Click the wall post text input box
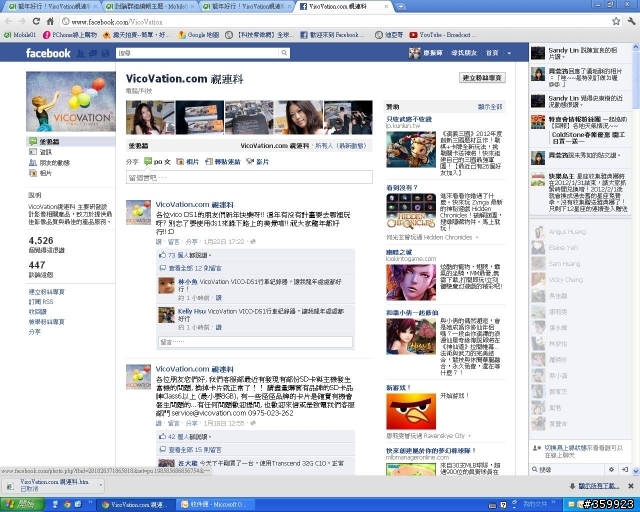 tap(249, 177)
